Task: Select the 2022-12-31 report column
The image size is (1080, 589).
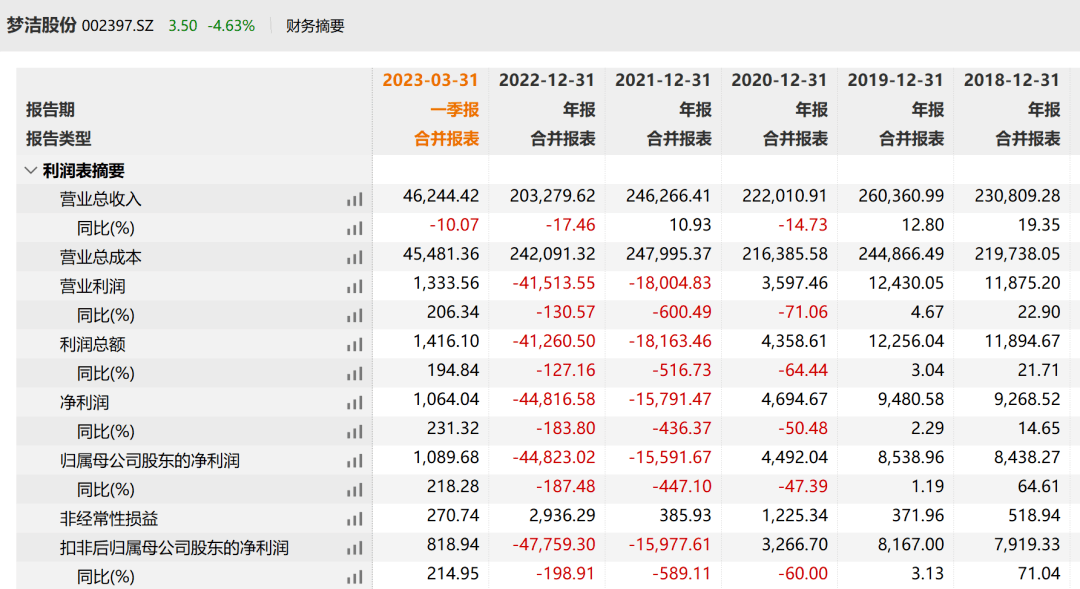Action: [547, 80]
